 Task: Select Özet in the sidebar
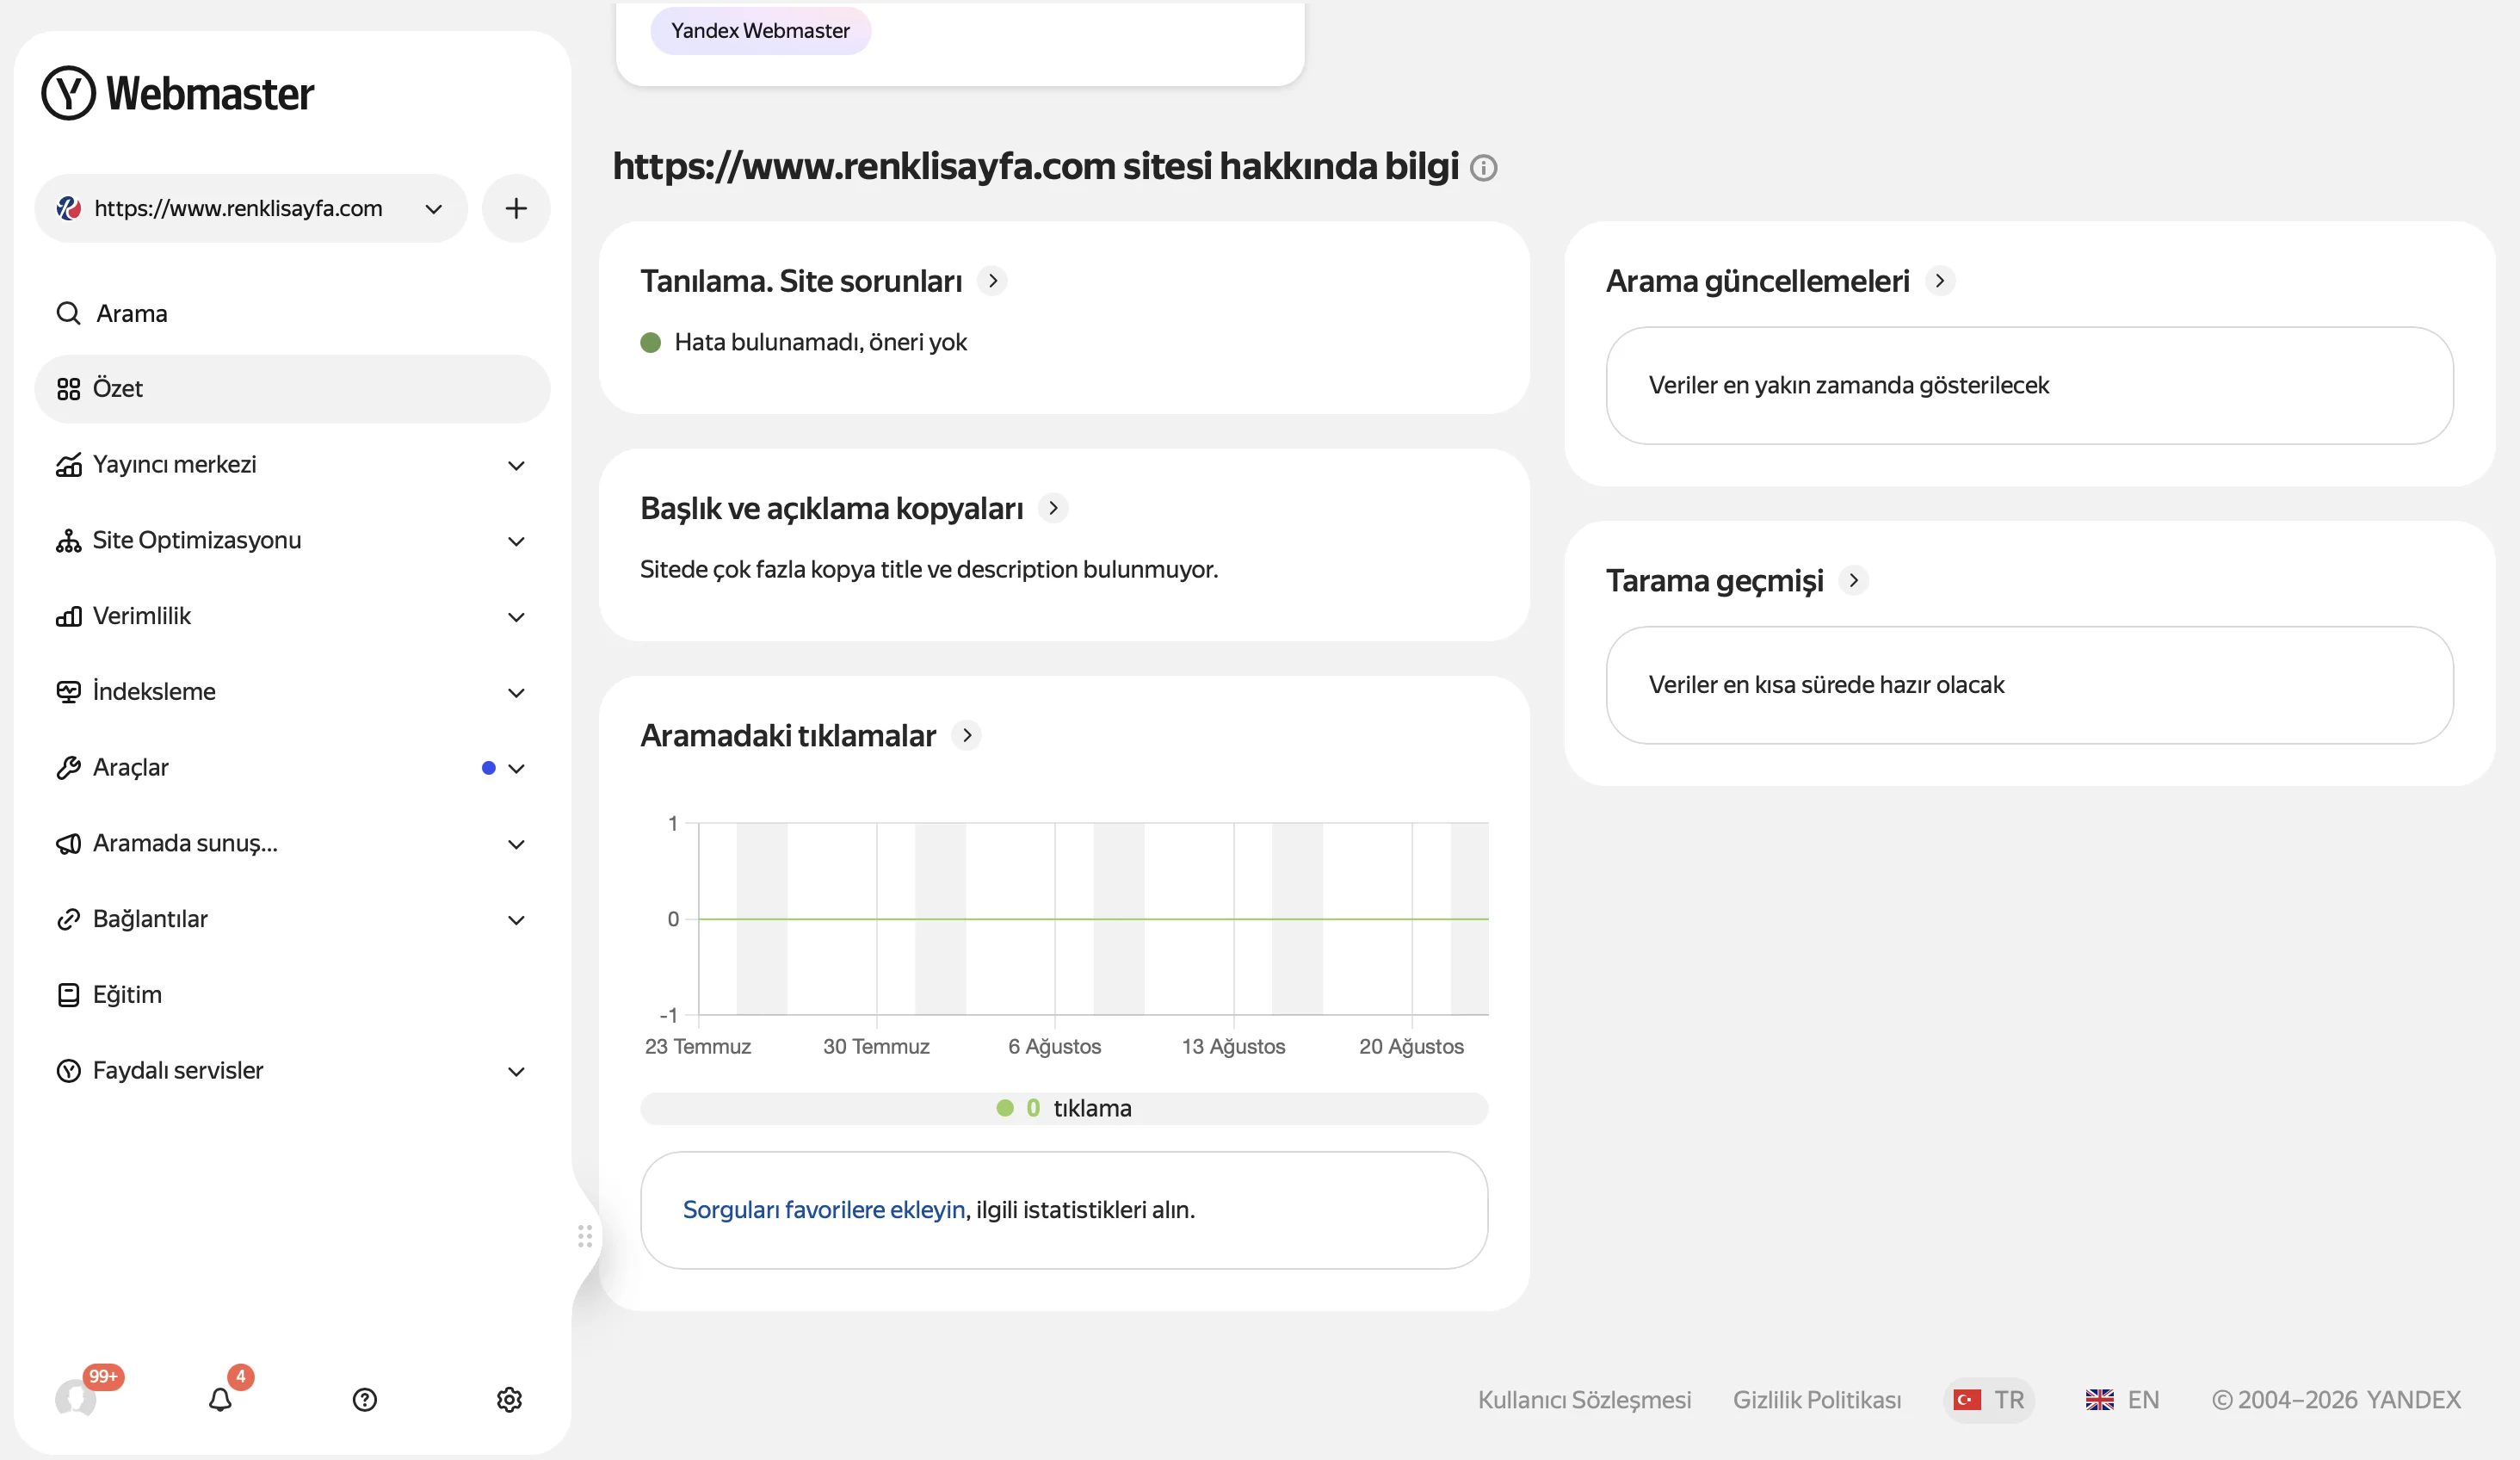click(292, 389)
